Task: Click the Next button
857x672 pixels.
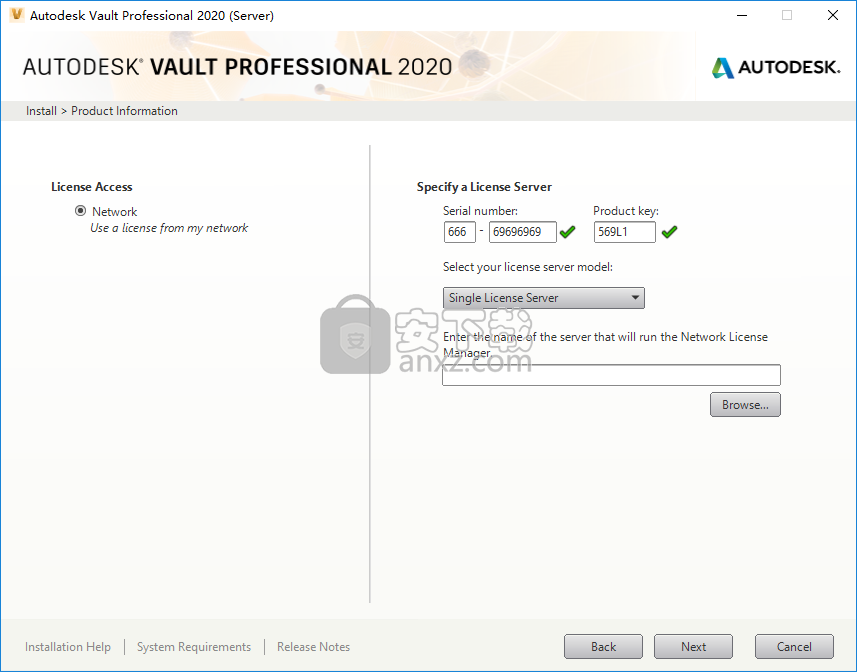Action: point(693,647)
